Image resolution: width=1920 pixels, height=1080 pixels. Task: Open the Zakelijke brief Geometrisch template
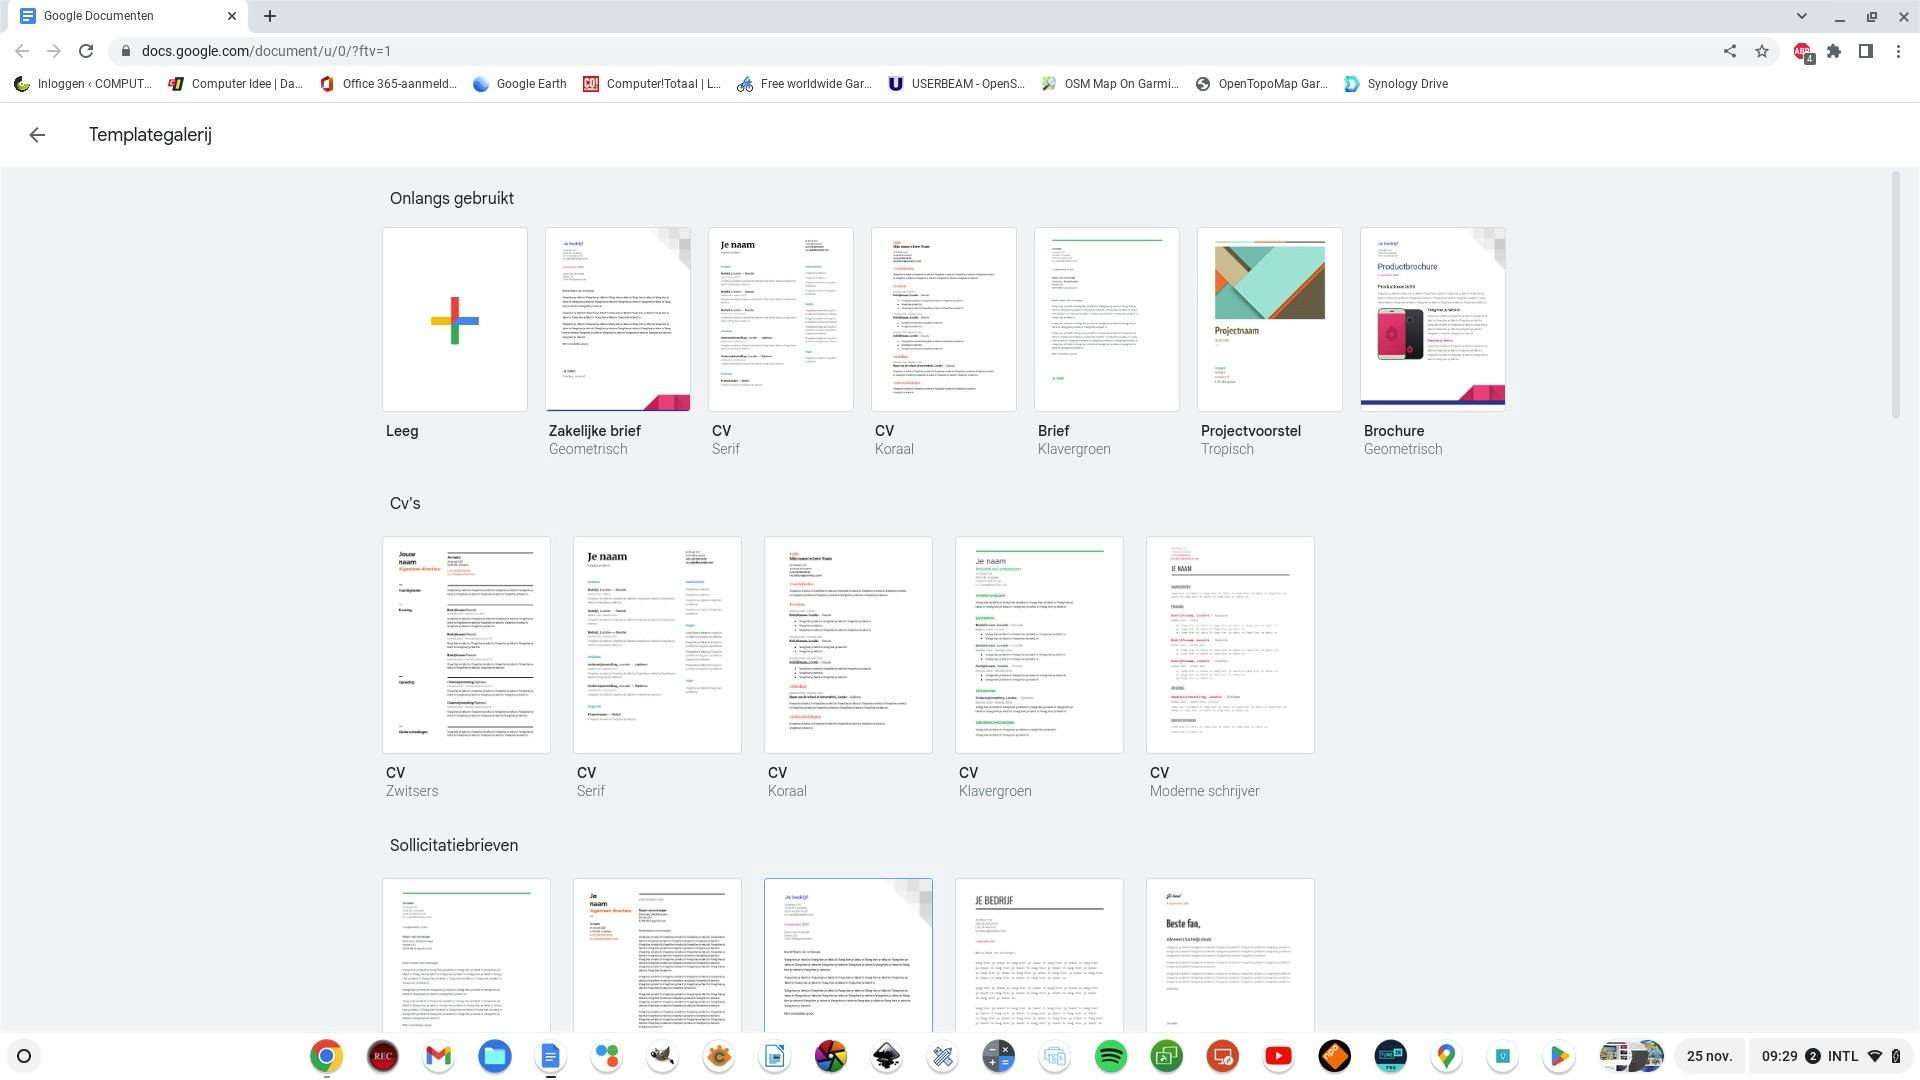(617, 319)
